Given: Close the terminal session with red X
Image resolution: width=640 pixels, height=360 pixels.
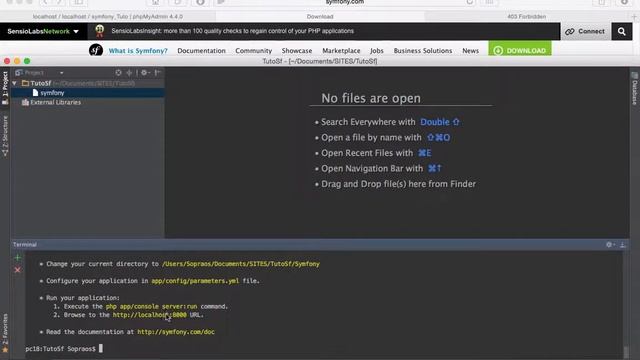Looking at the screenshot, I should (x=18, y=270).
